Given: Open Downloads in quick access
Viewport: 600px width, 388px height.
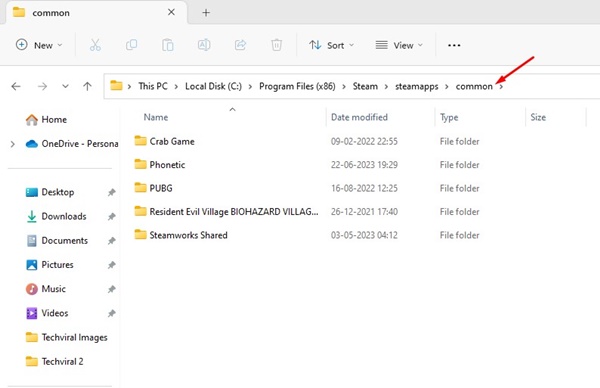Looking at the screenshot, I should [56, 216].
